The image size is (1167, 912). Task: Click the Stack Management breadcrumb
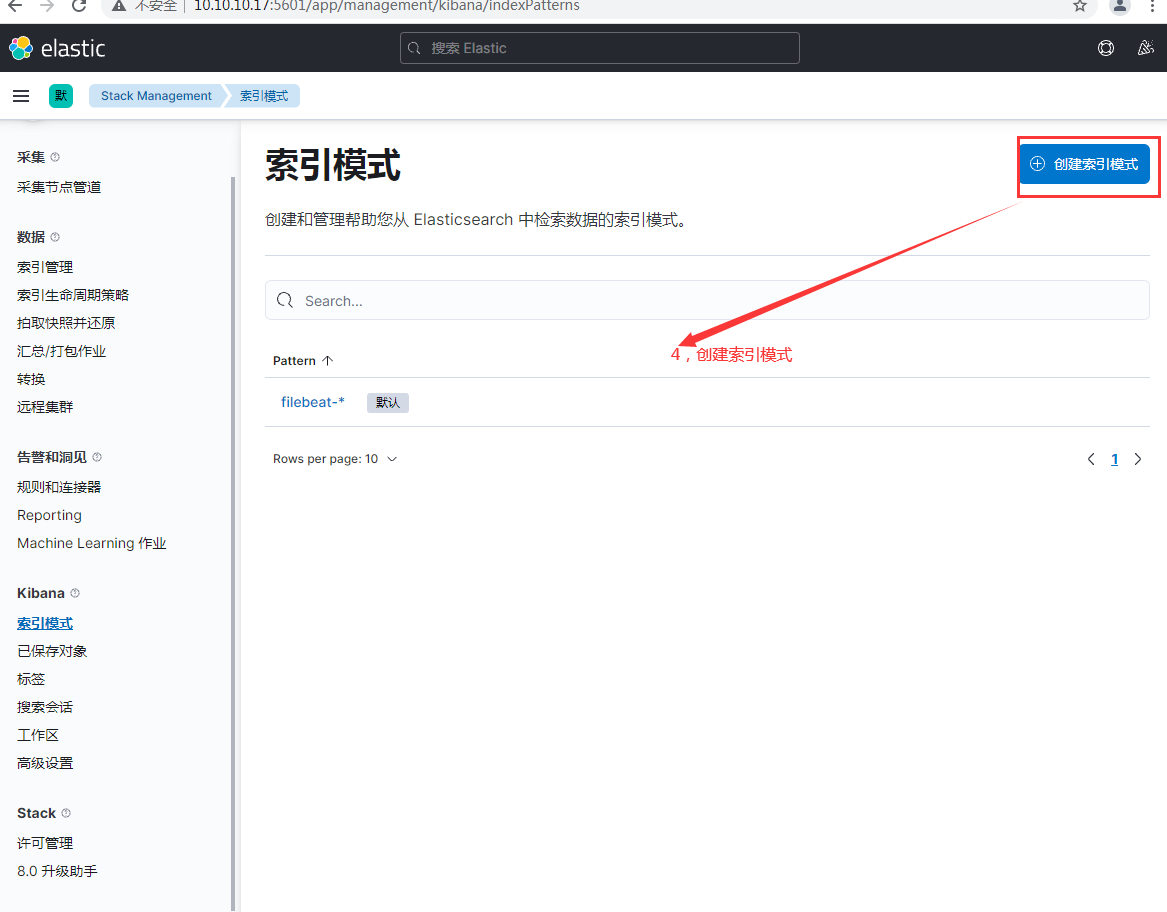pyautogui.click(x=156, y=96)
